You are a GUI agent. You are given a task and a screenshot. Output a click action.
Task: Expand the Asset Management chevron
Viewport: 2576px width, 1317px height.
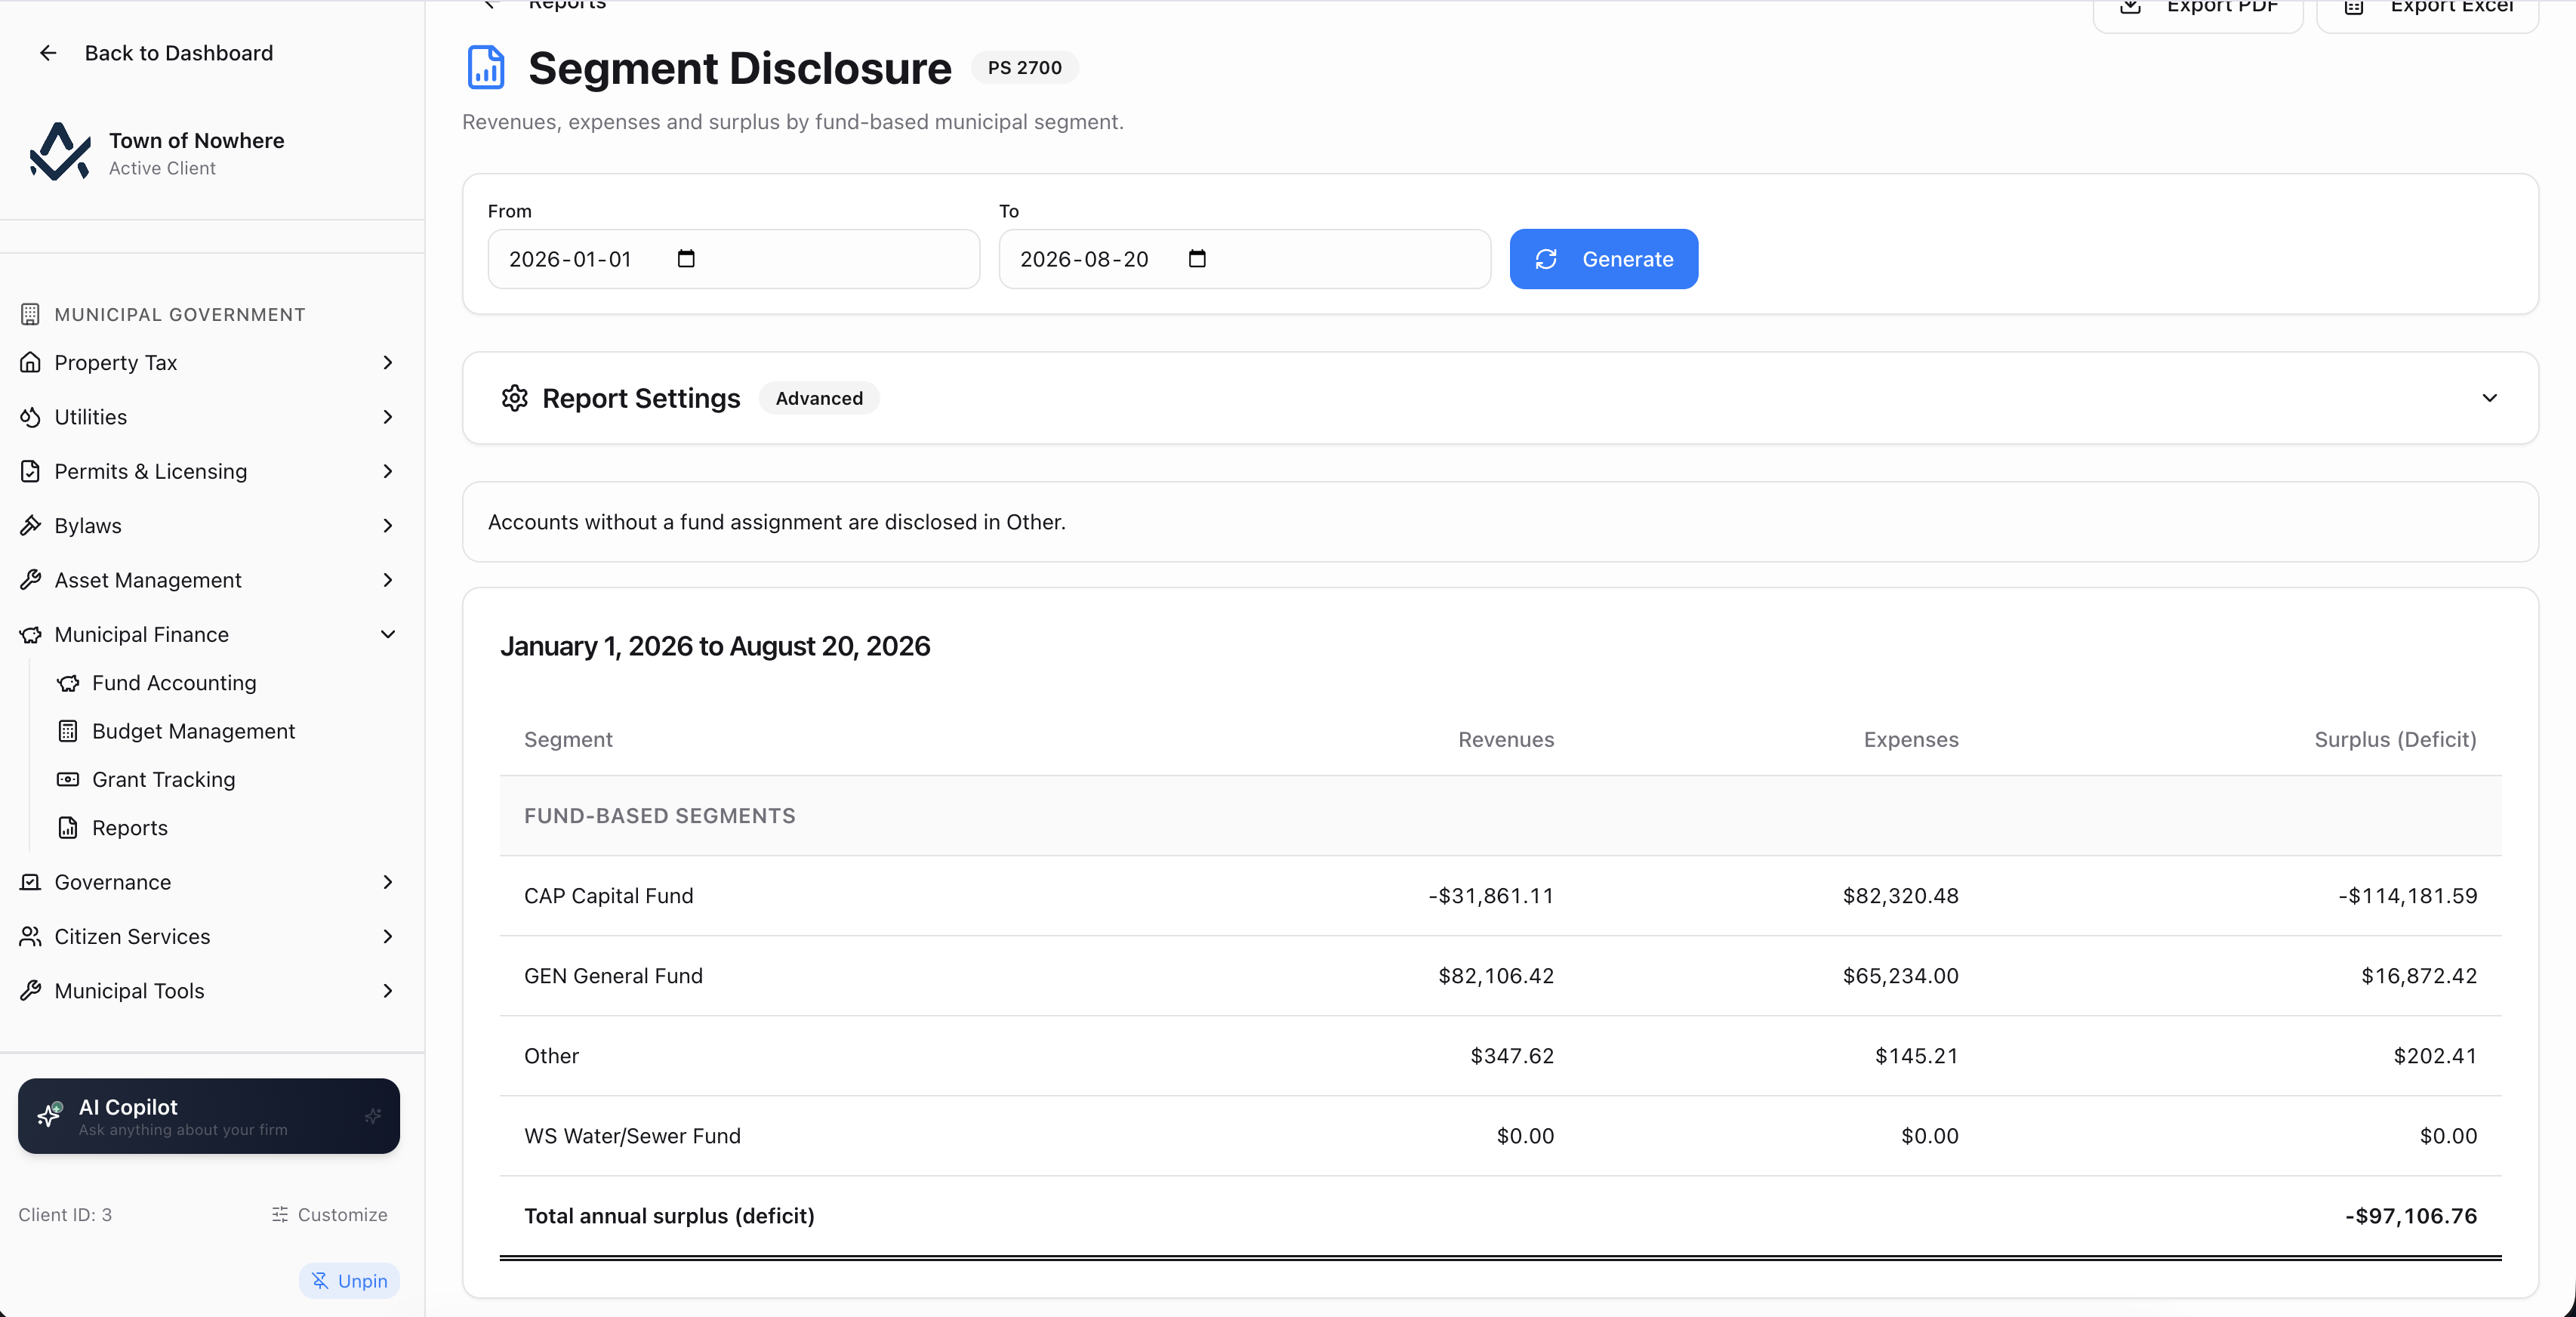pyautogui.click(x=388, y=580)
